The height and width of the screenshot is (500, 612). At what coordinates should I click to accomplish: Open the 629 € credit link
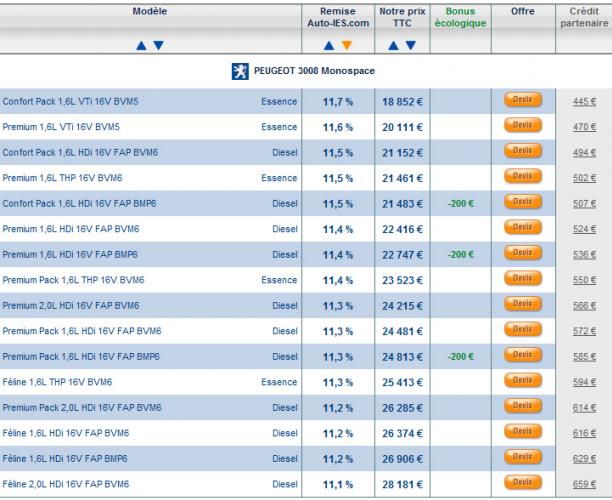coord(584,459)
